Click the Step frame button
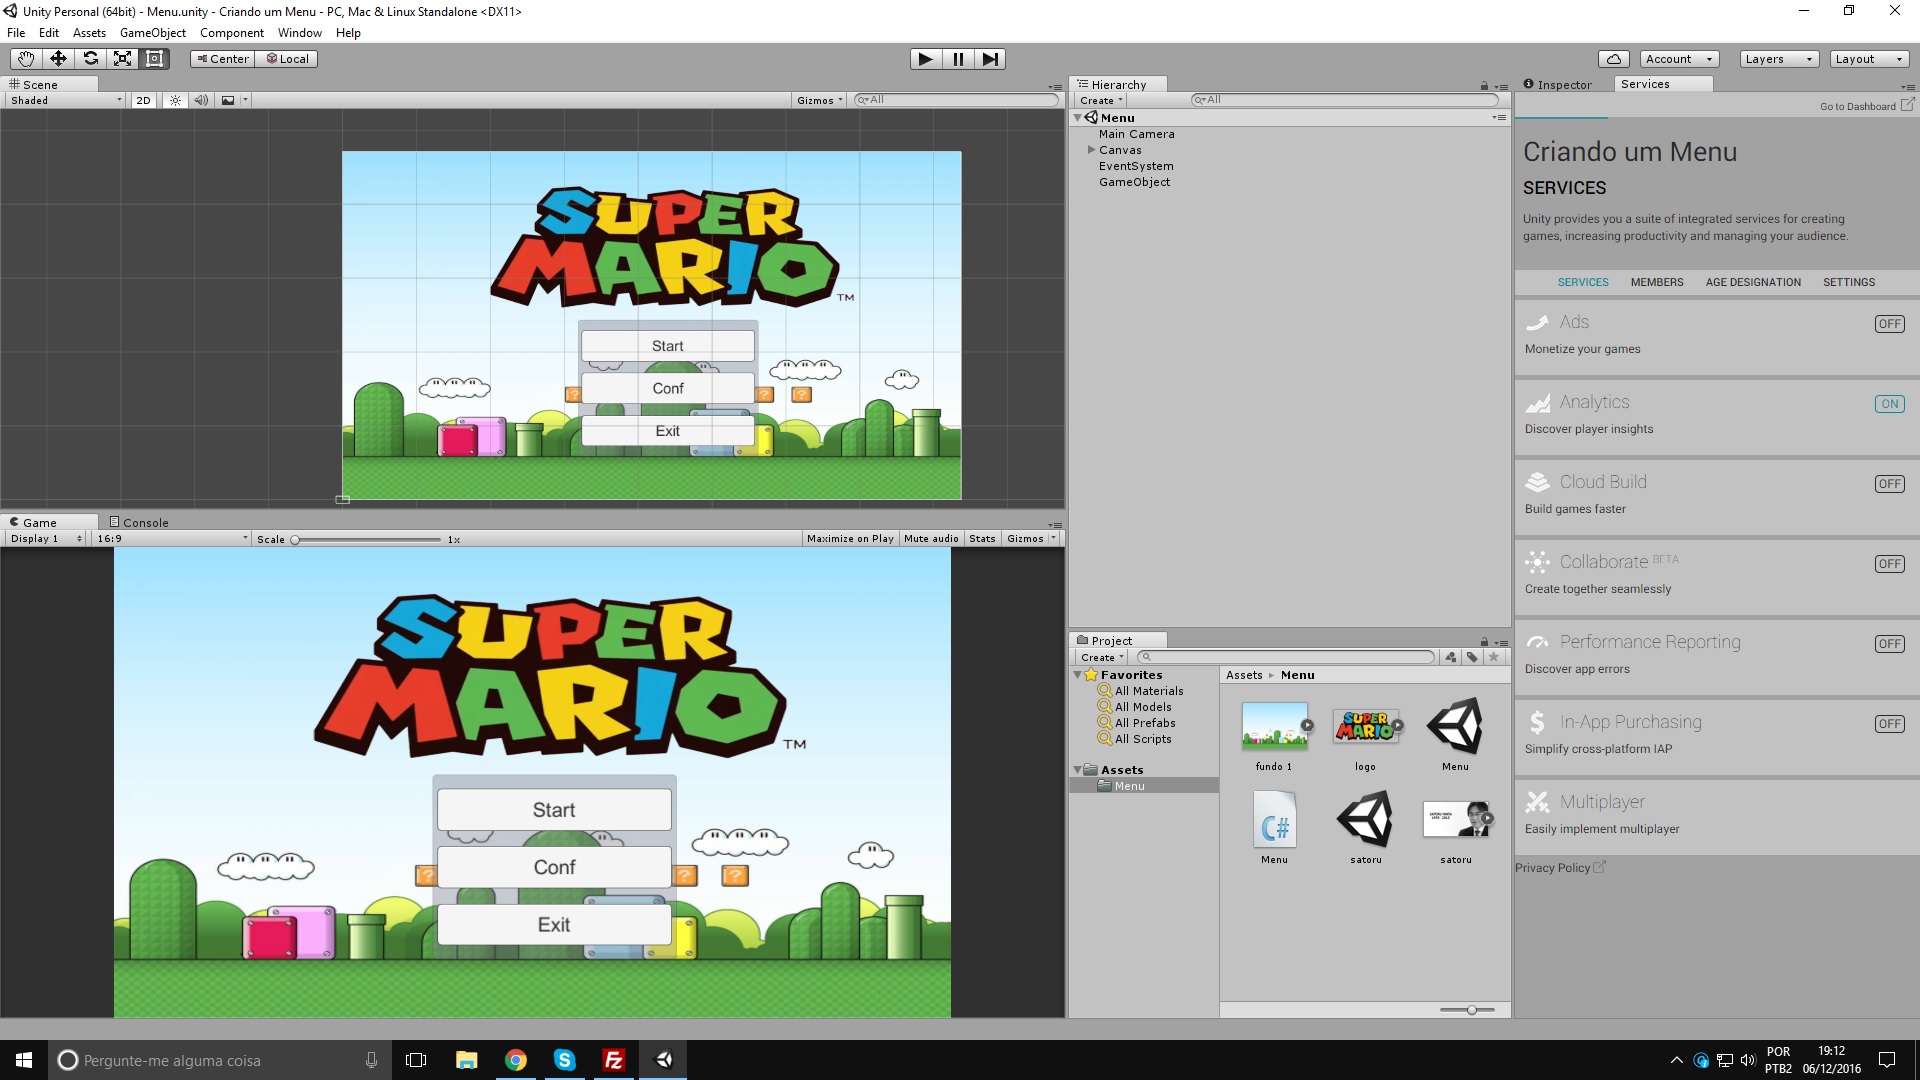The width and height of the screenshot is (1920, 1080). point(989,59)
